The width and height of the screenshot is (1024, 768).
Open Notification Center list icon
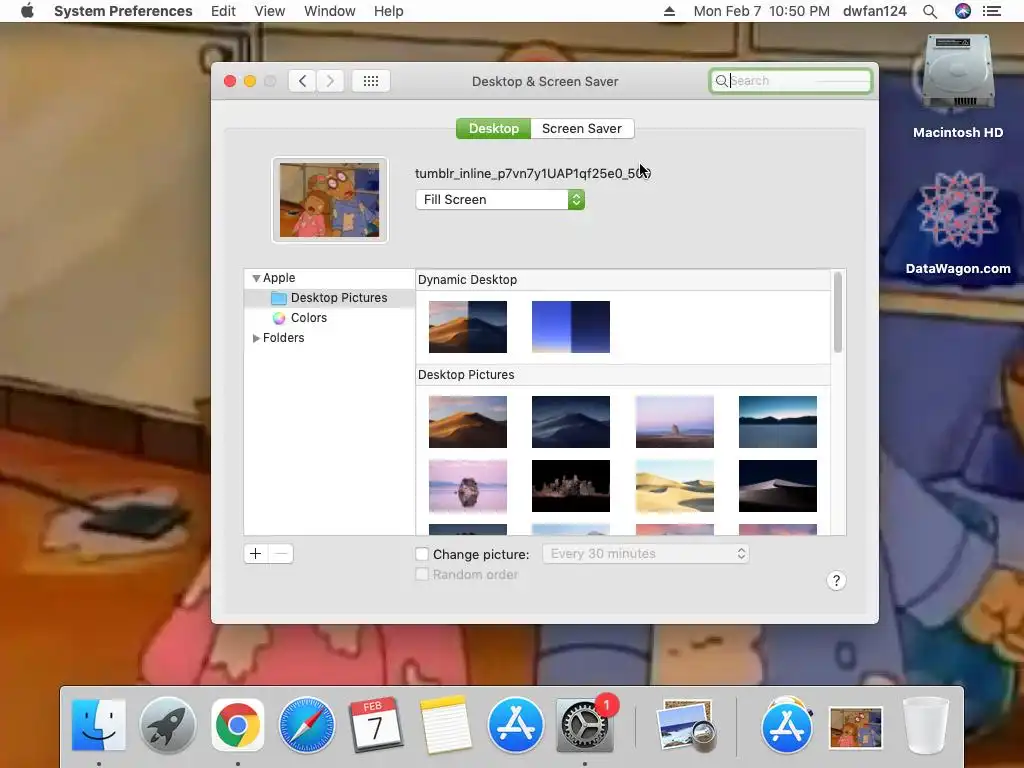[992, 11]
